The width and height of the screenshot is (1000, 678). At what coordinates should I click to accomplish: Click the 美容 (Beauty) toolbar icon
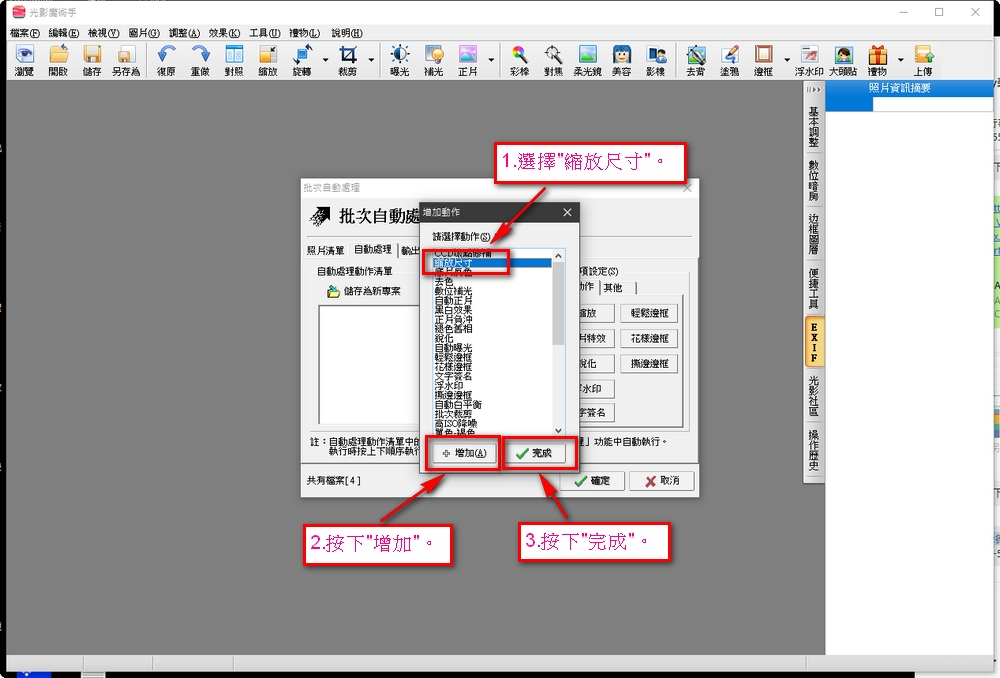[x=622, y=60]
